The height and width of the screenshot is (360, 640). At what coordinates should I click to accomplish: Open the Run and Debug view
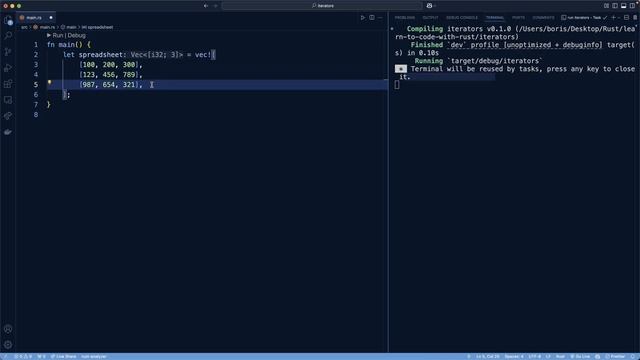point(8,68)
